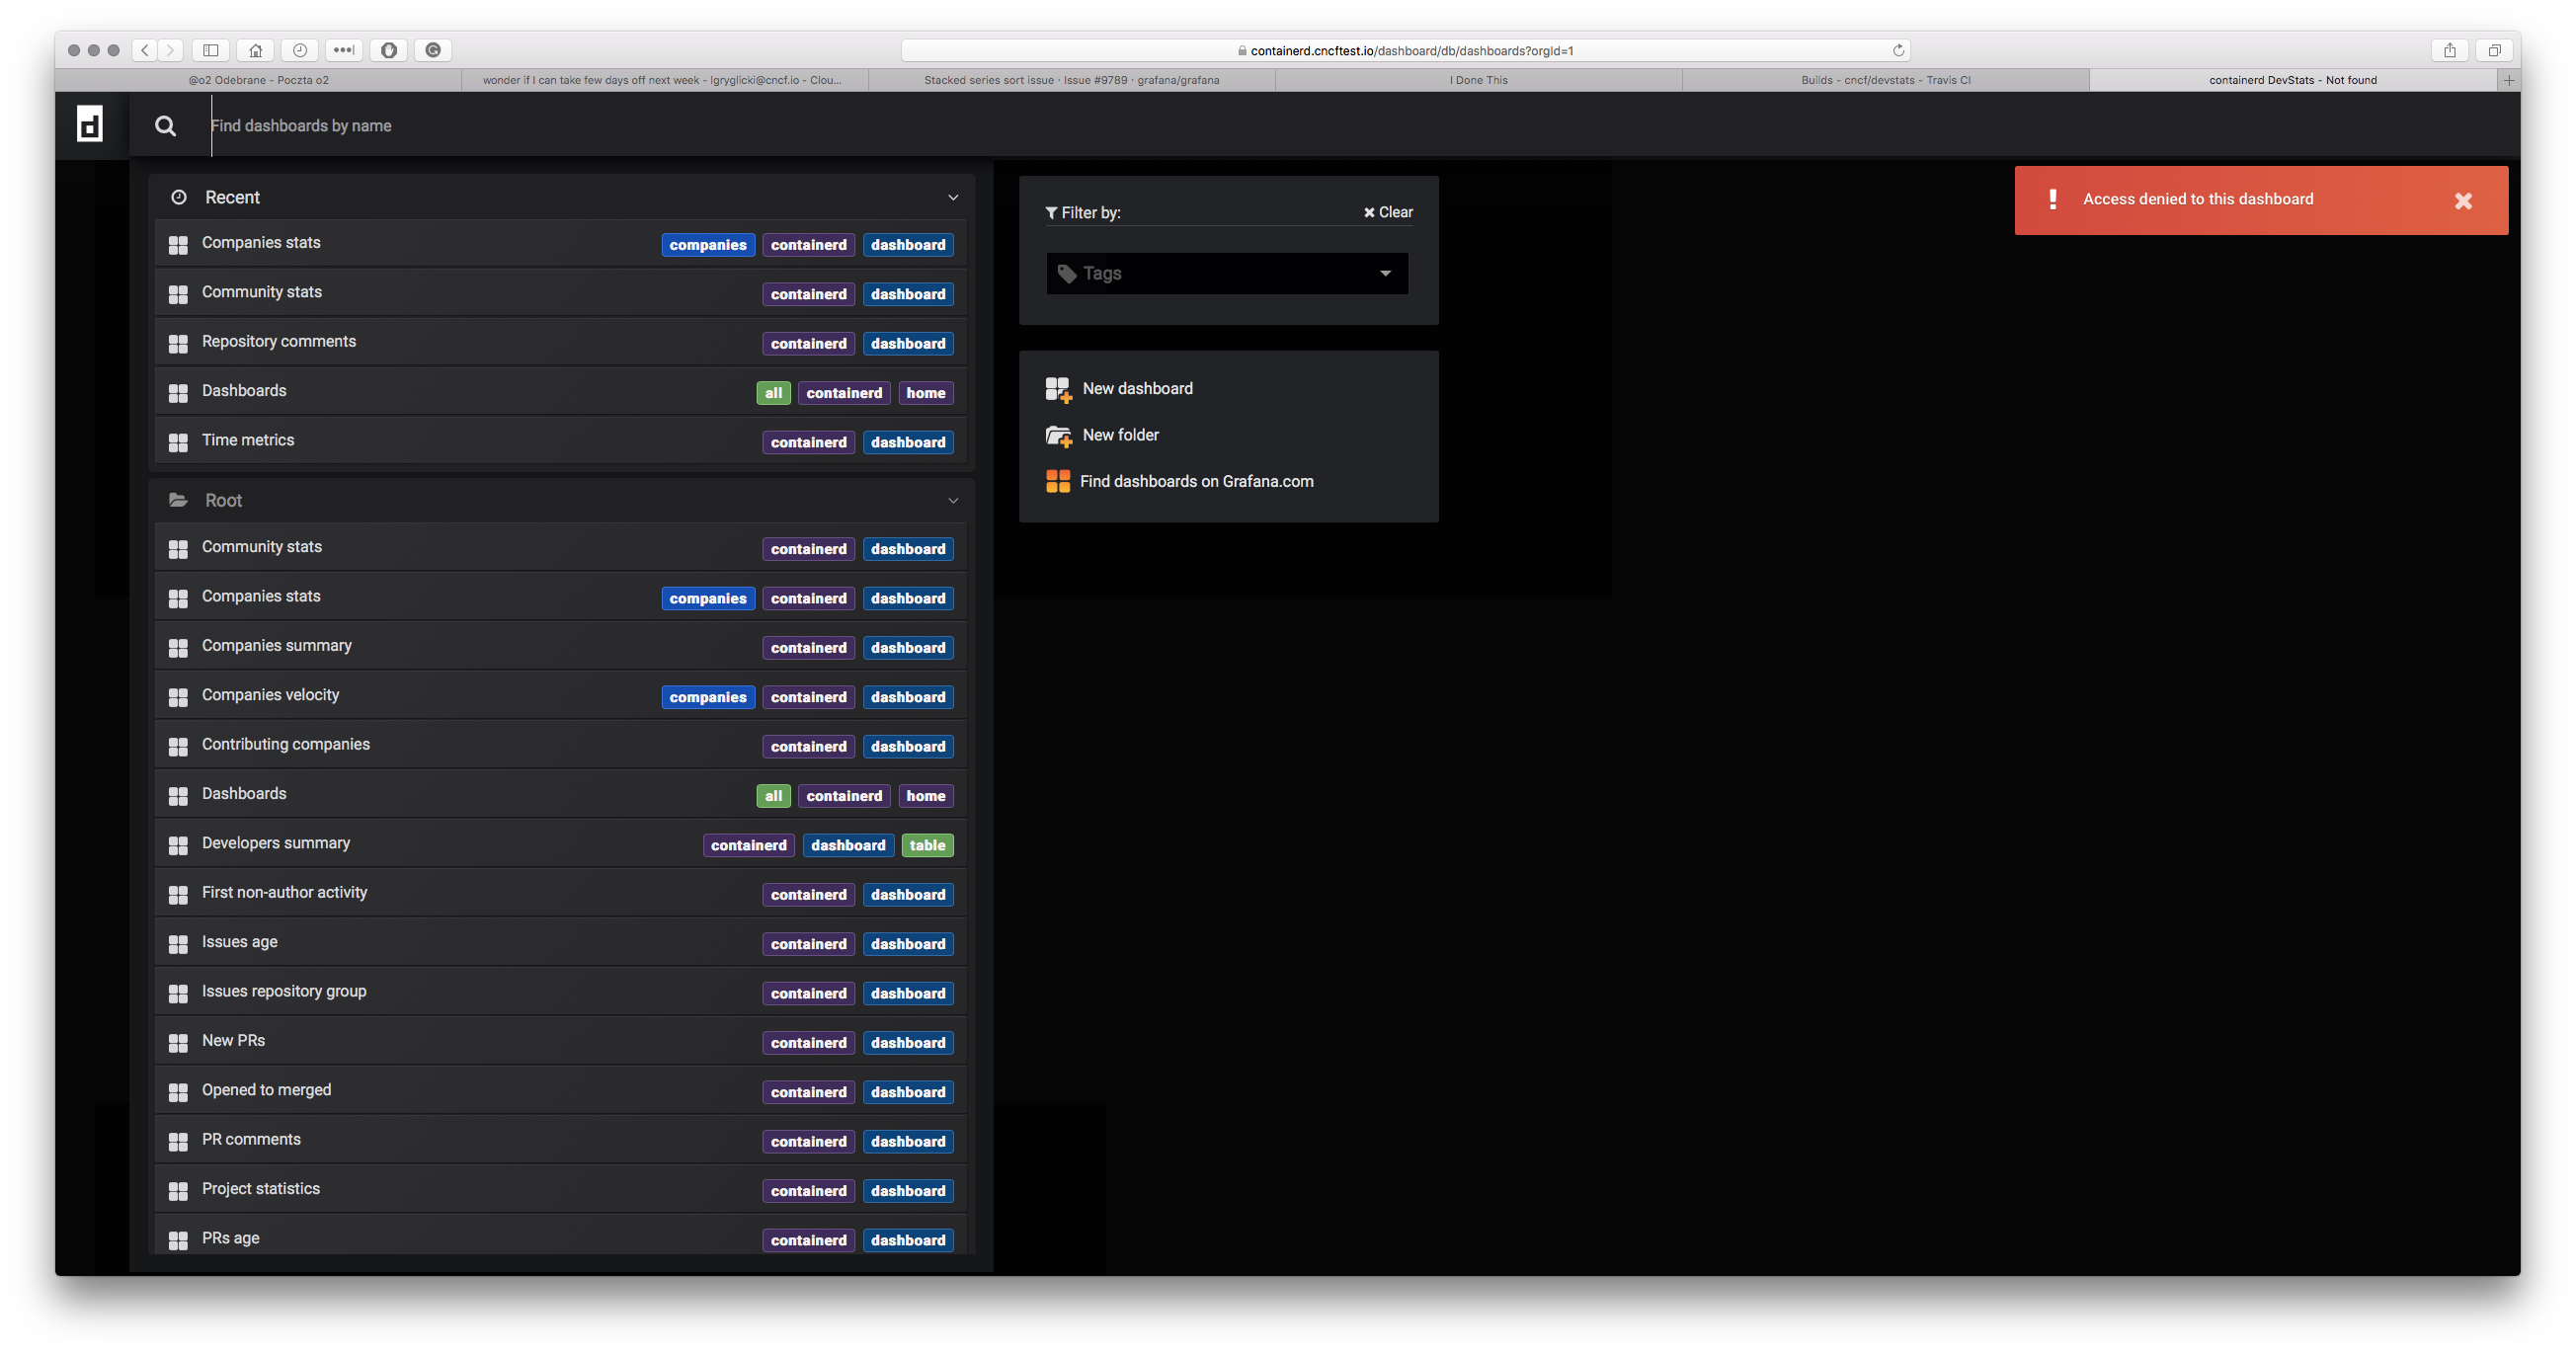Image resolution: width=2576 pixels, height=1355 pixels.
Task: Select the companies tag on Companies velocity
Action: (x=708, y=697)
